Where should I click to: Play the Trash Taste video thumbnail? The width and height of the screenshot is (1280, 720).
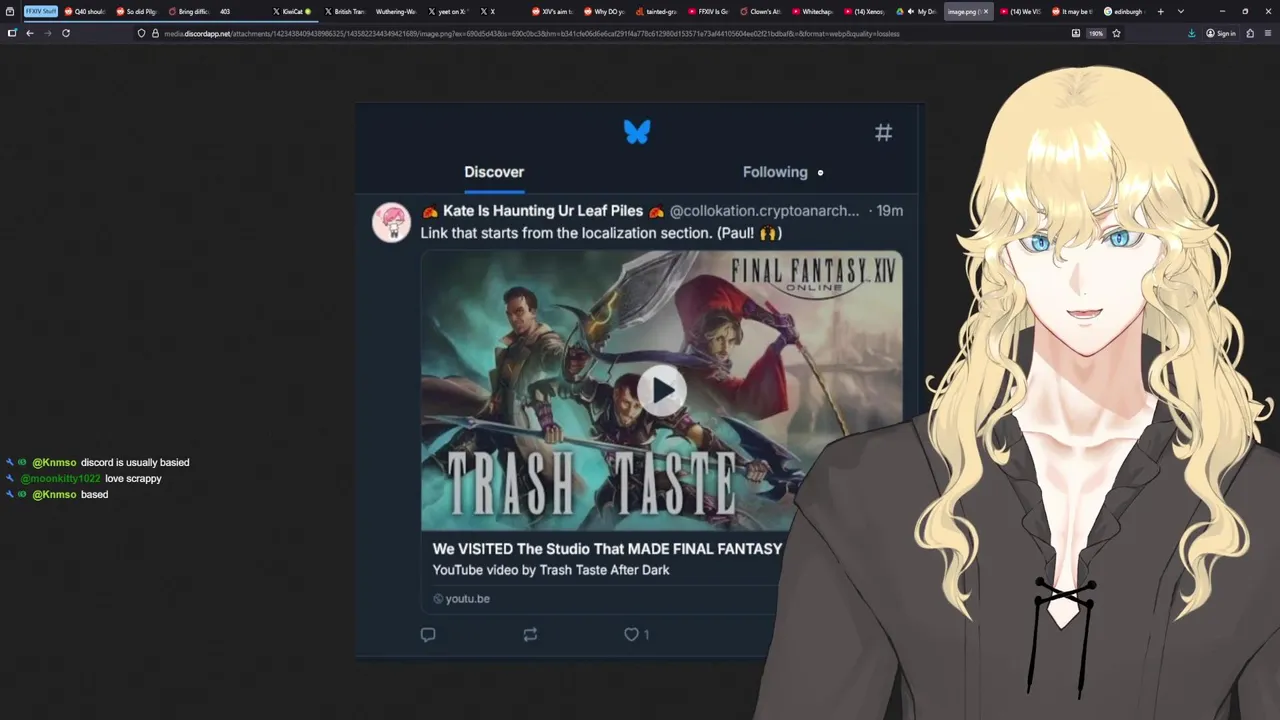coord(662,390)
